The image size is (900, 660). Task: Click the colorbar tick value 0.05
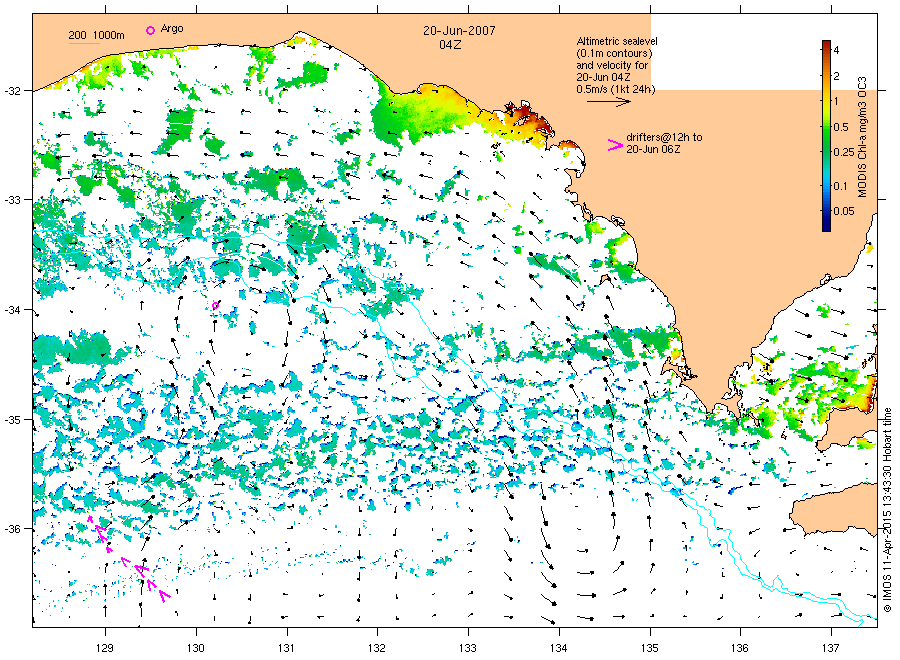coord(844,211)
